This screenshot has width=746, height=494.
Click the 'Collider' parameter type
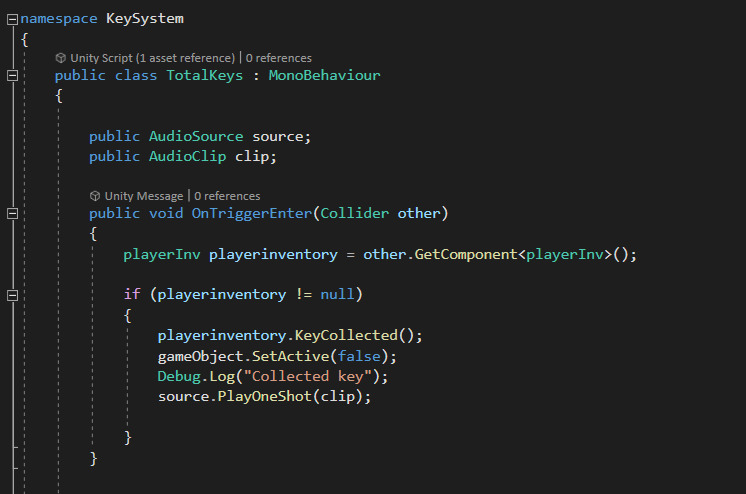point(354,213)
